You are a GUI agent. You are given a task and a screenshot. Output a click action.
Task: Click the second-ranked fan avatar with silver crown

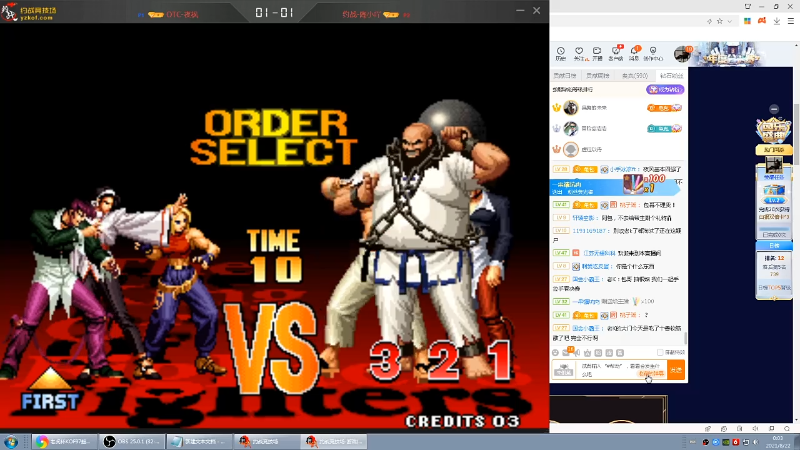point(570,129)
